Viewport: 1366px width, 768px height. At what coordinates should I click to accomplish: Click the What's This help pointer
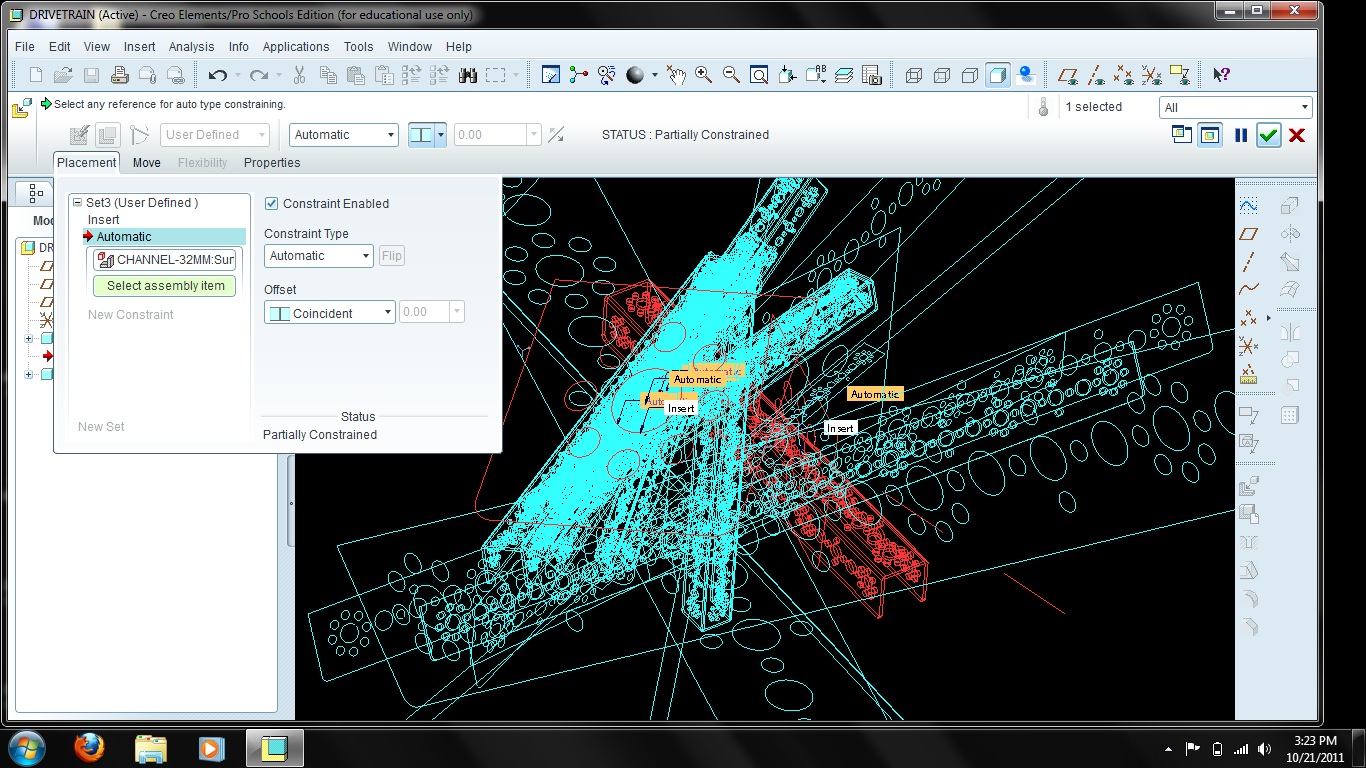pos(1221,75)
